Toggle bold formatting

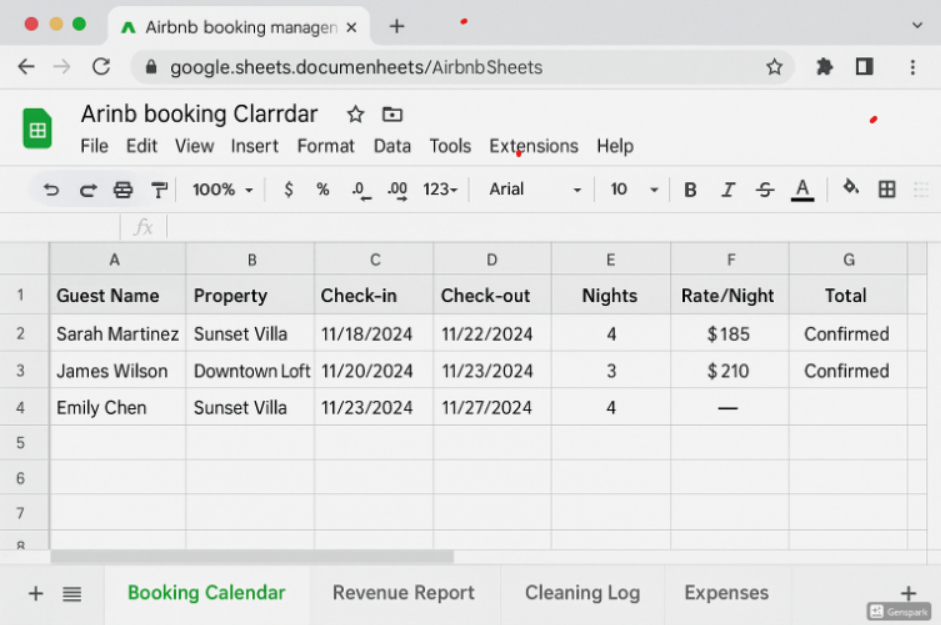pos(690,190)
